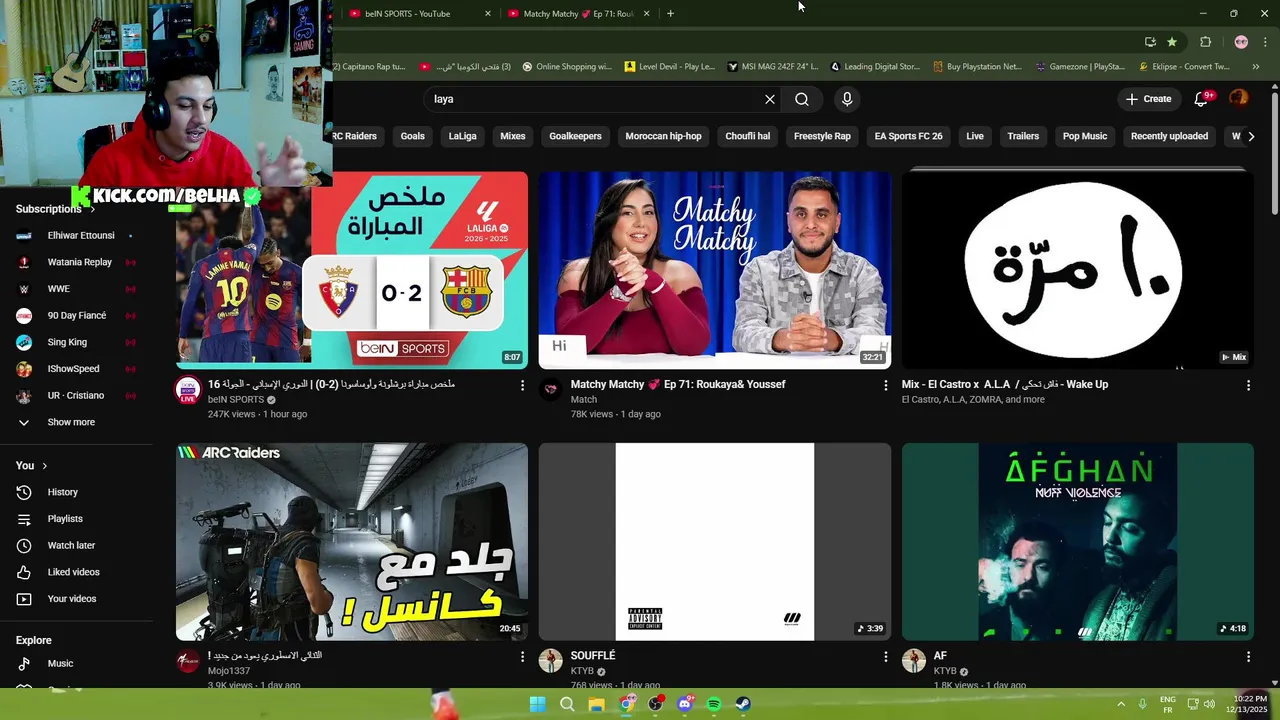Click the search magnifier button
1280x720 pixels.
(x=802, y=99)
